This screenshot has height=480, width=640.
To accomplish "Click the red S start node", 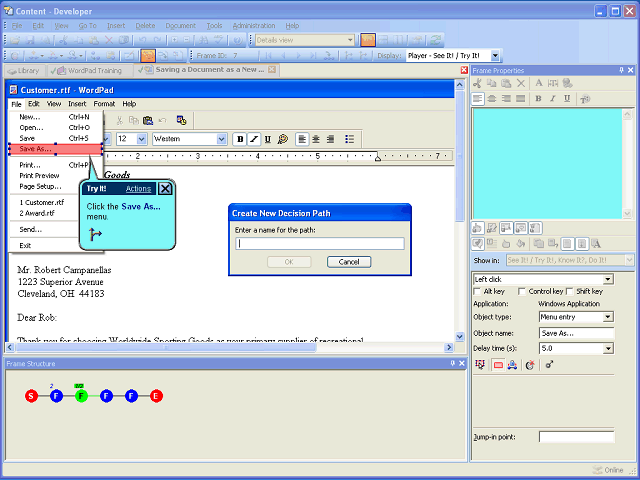I will coord(31,396).
